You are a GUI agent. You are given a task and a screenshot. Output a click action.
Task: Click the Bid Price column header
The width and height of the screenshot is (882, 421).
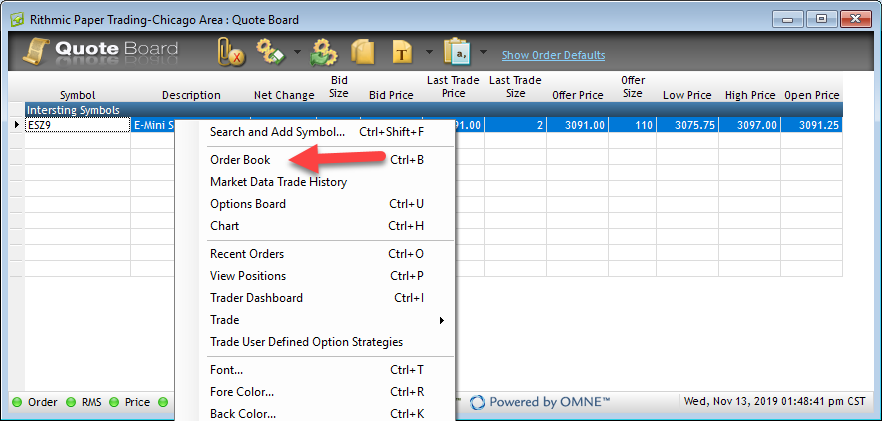392,95
